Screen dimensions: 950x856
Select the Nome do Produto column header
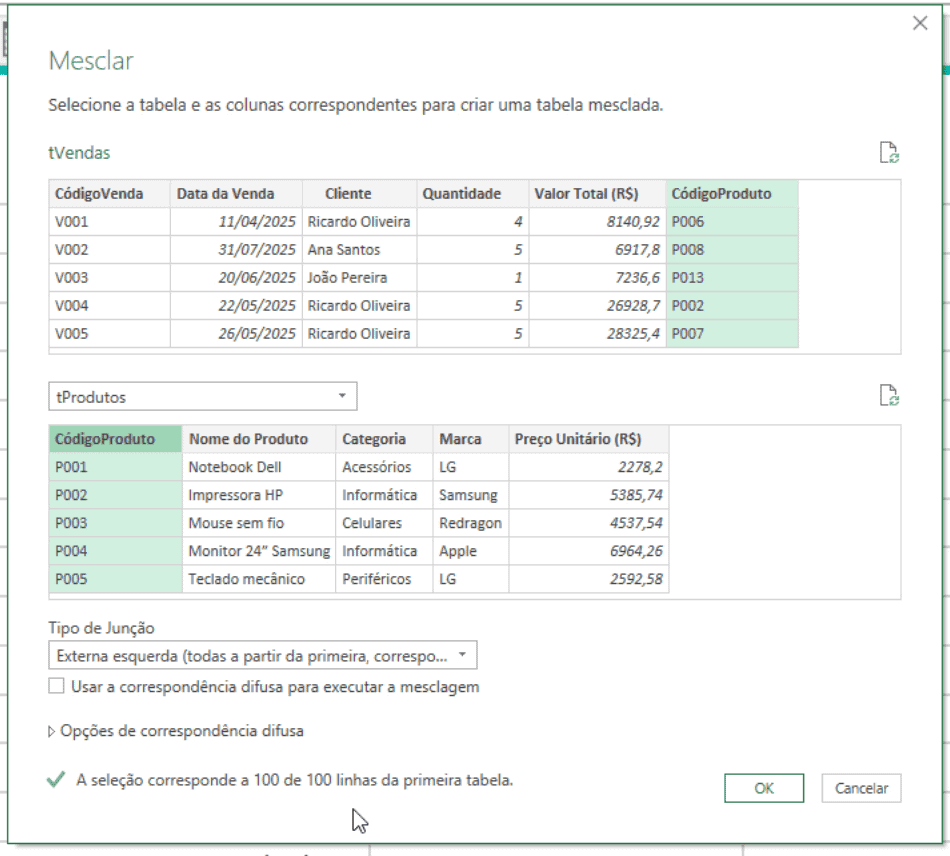point(258,439)
